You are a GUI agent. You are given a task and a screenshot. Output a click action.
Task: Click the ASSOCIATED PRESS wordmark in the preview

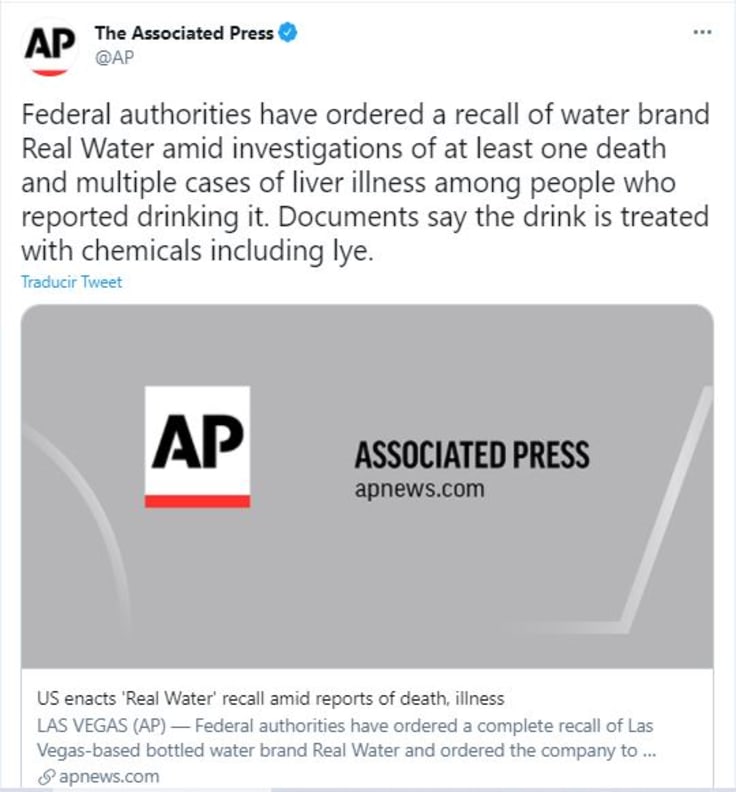tap(471, 456)
